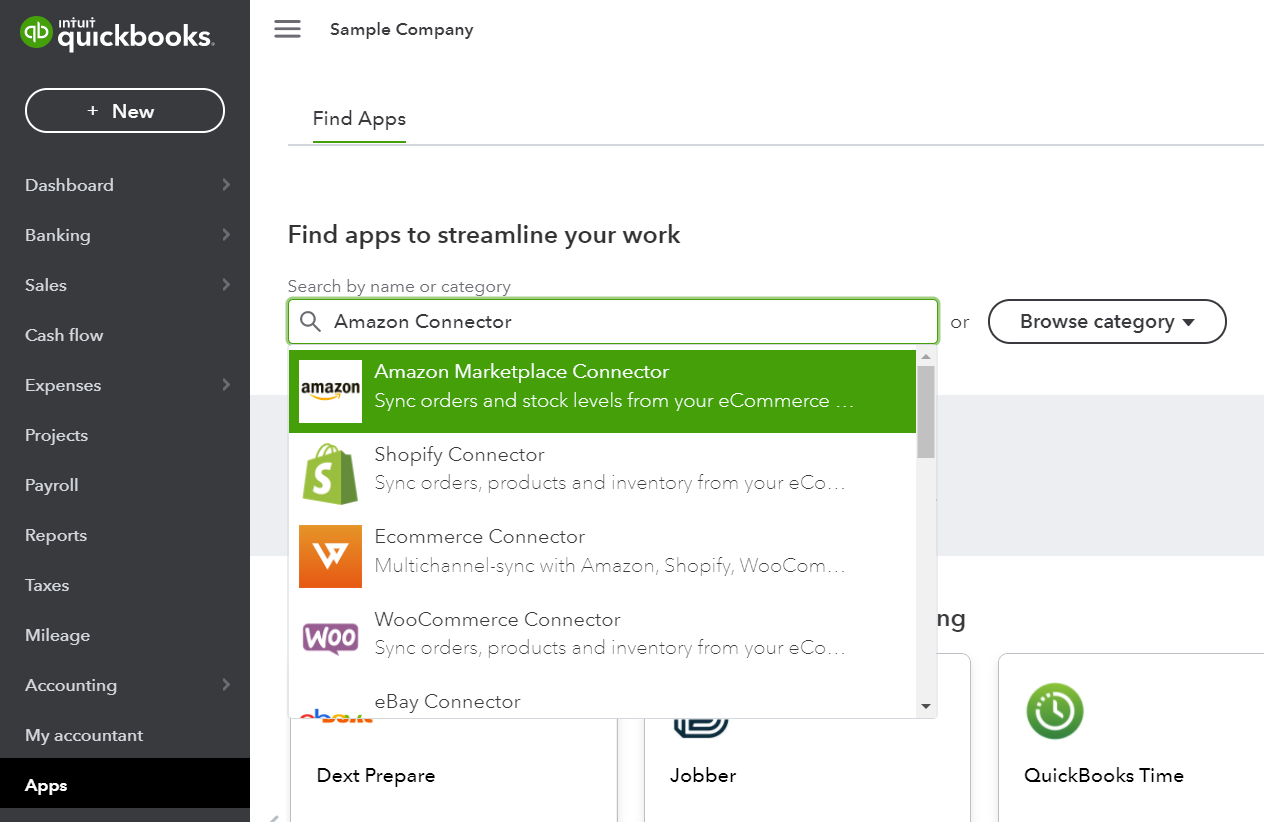Go to Cash flow page
The width and height of the screenshot is (1264, 822).
point(64,335)
